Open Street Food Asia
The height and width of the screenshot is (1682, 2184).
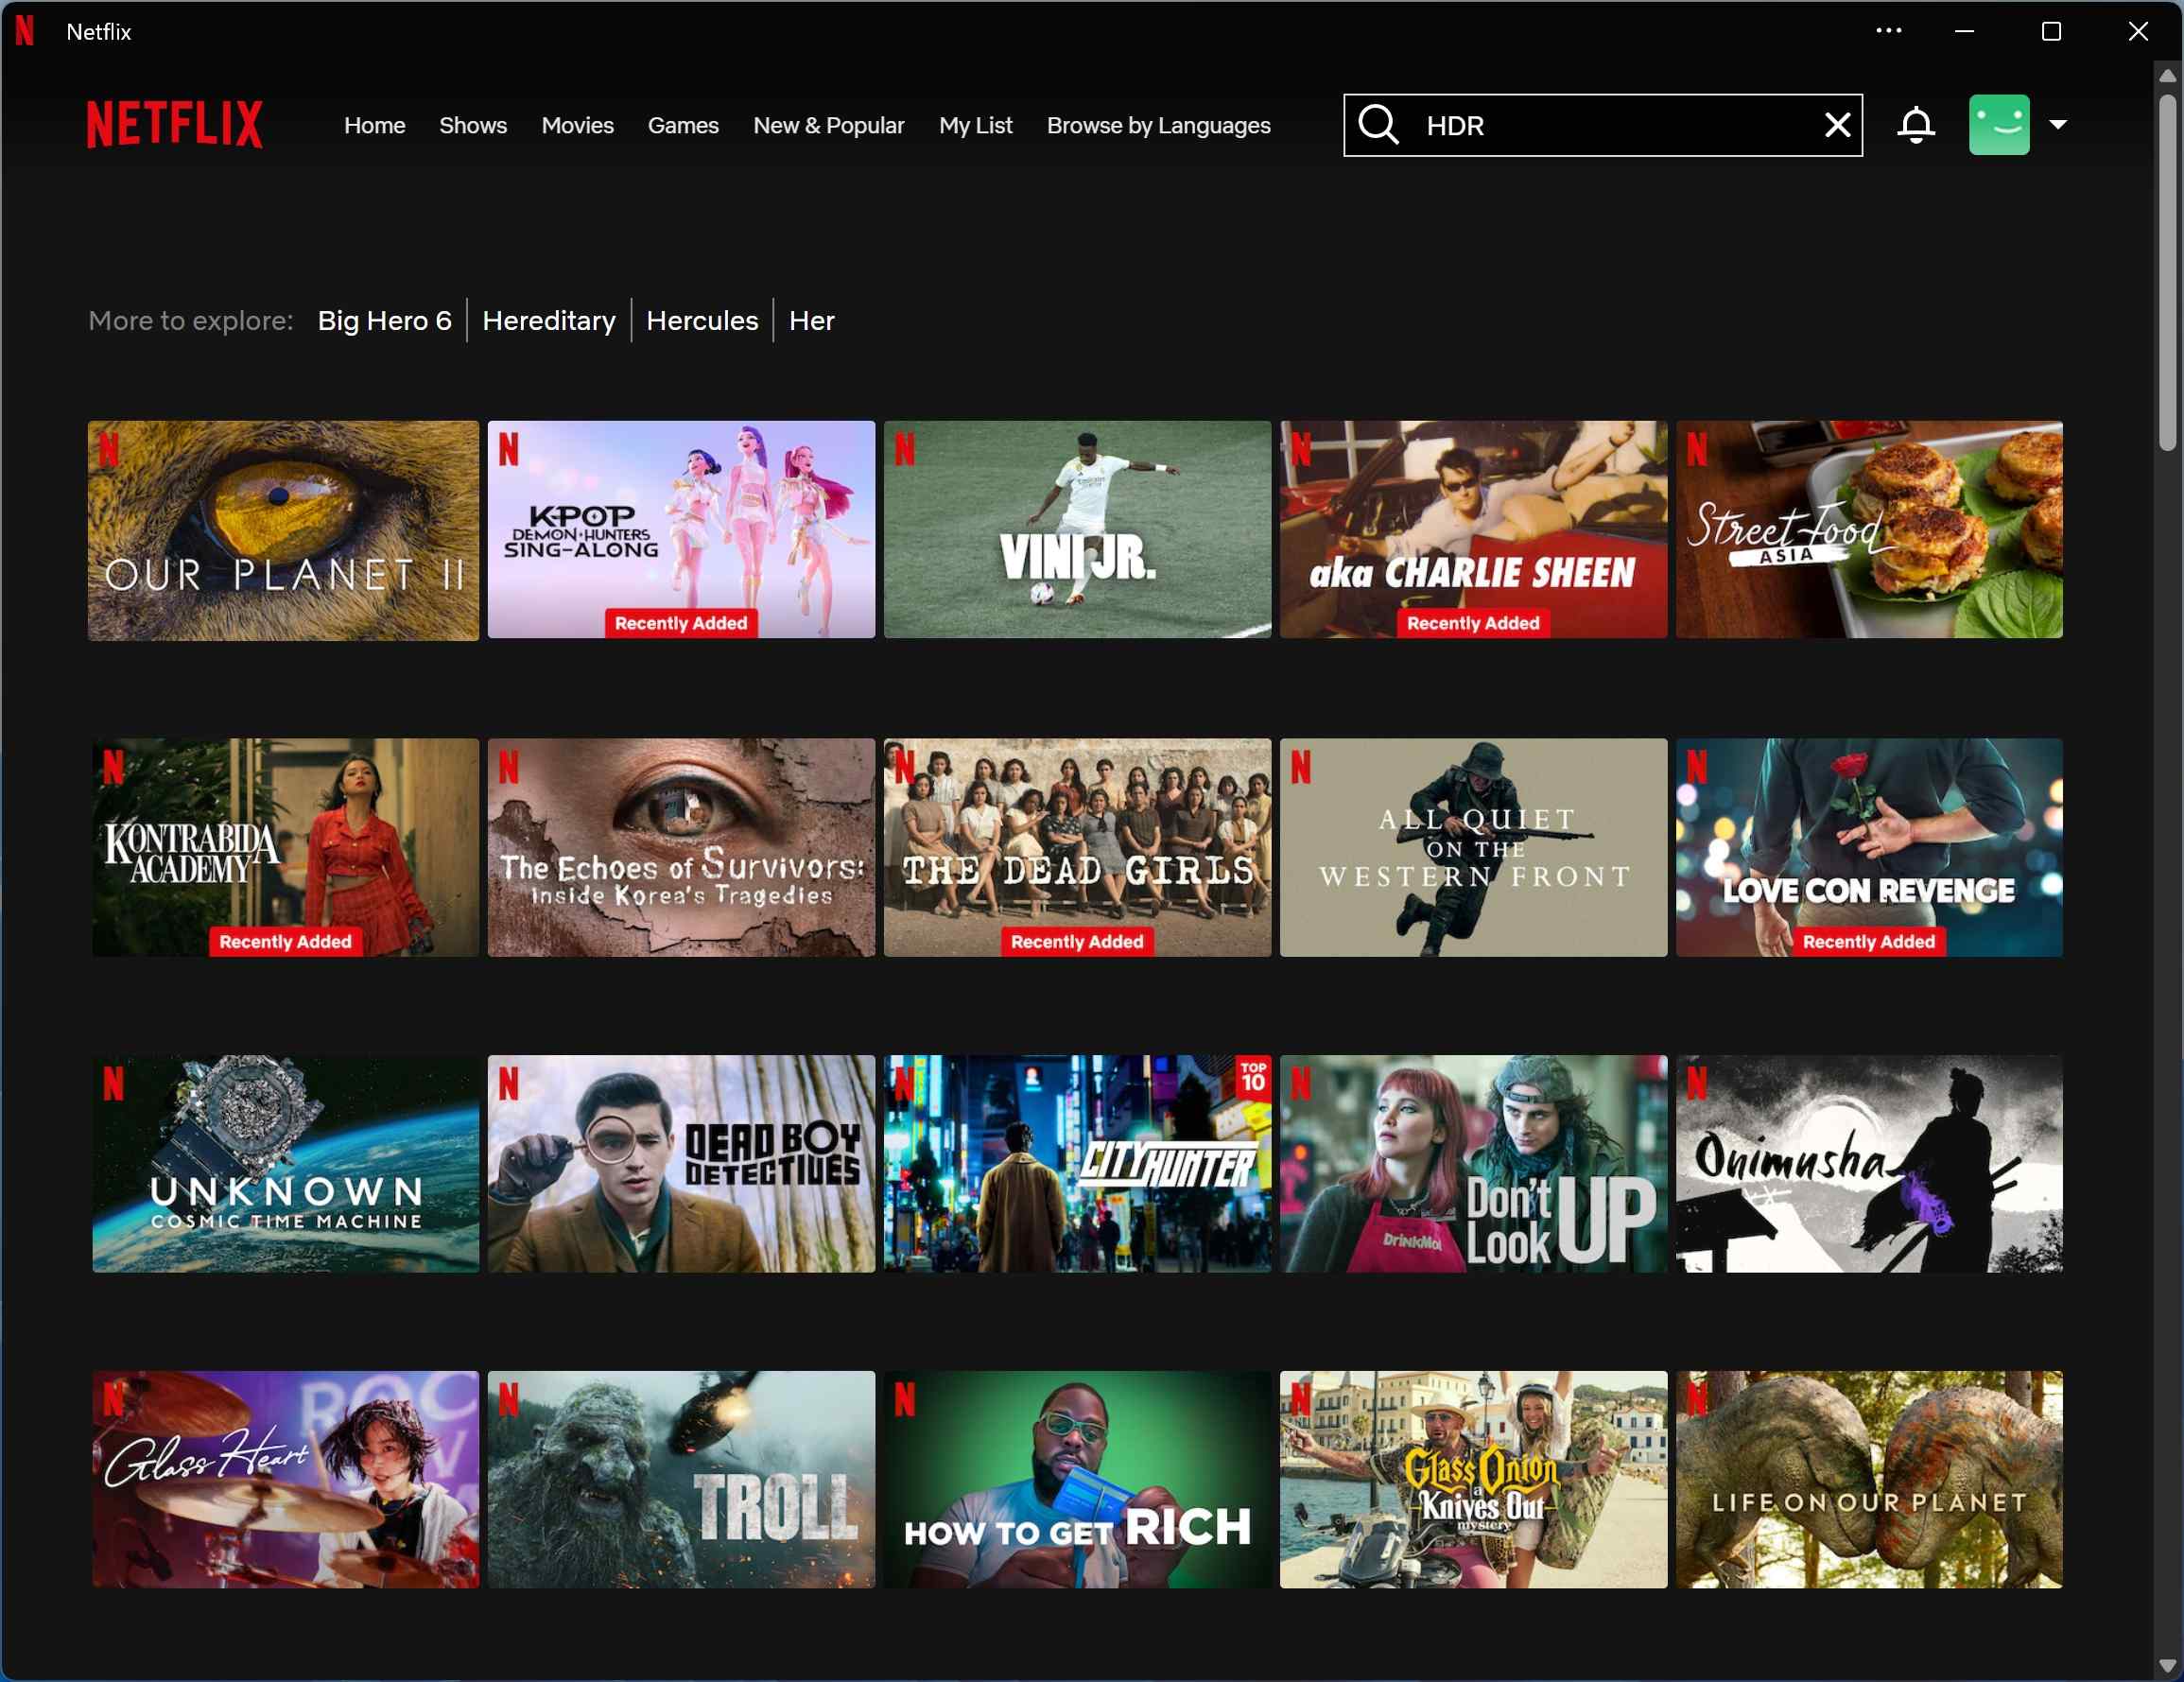click(x=1868, y=529)
